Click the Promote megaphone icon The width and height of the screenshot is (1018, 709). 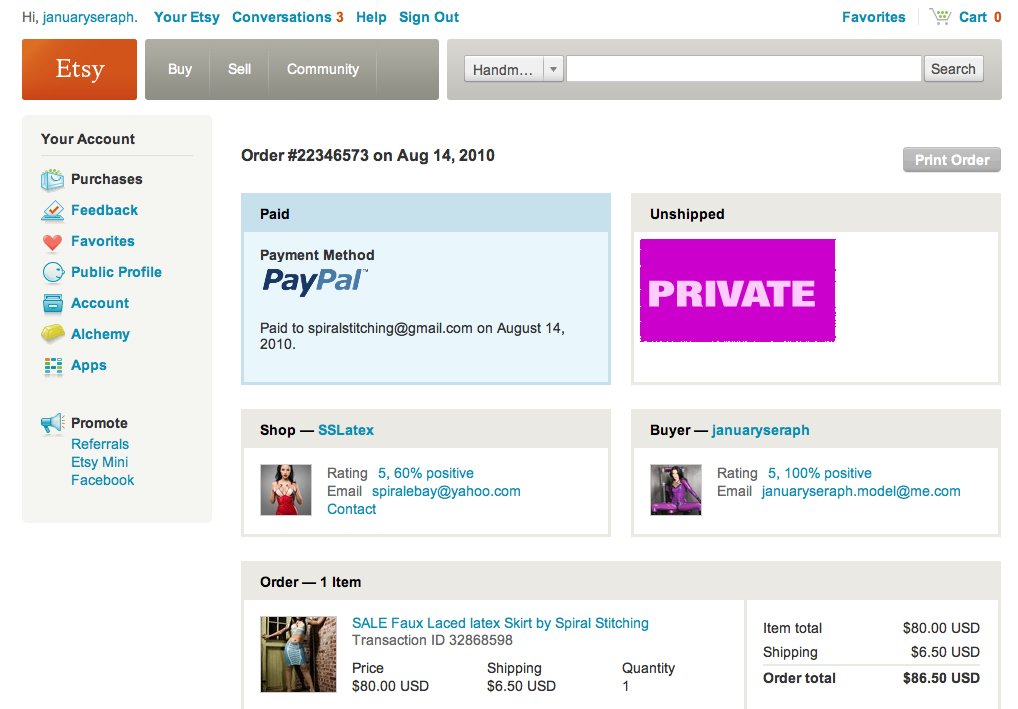pyautogui.click(x=53, y=423)
